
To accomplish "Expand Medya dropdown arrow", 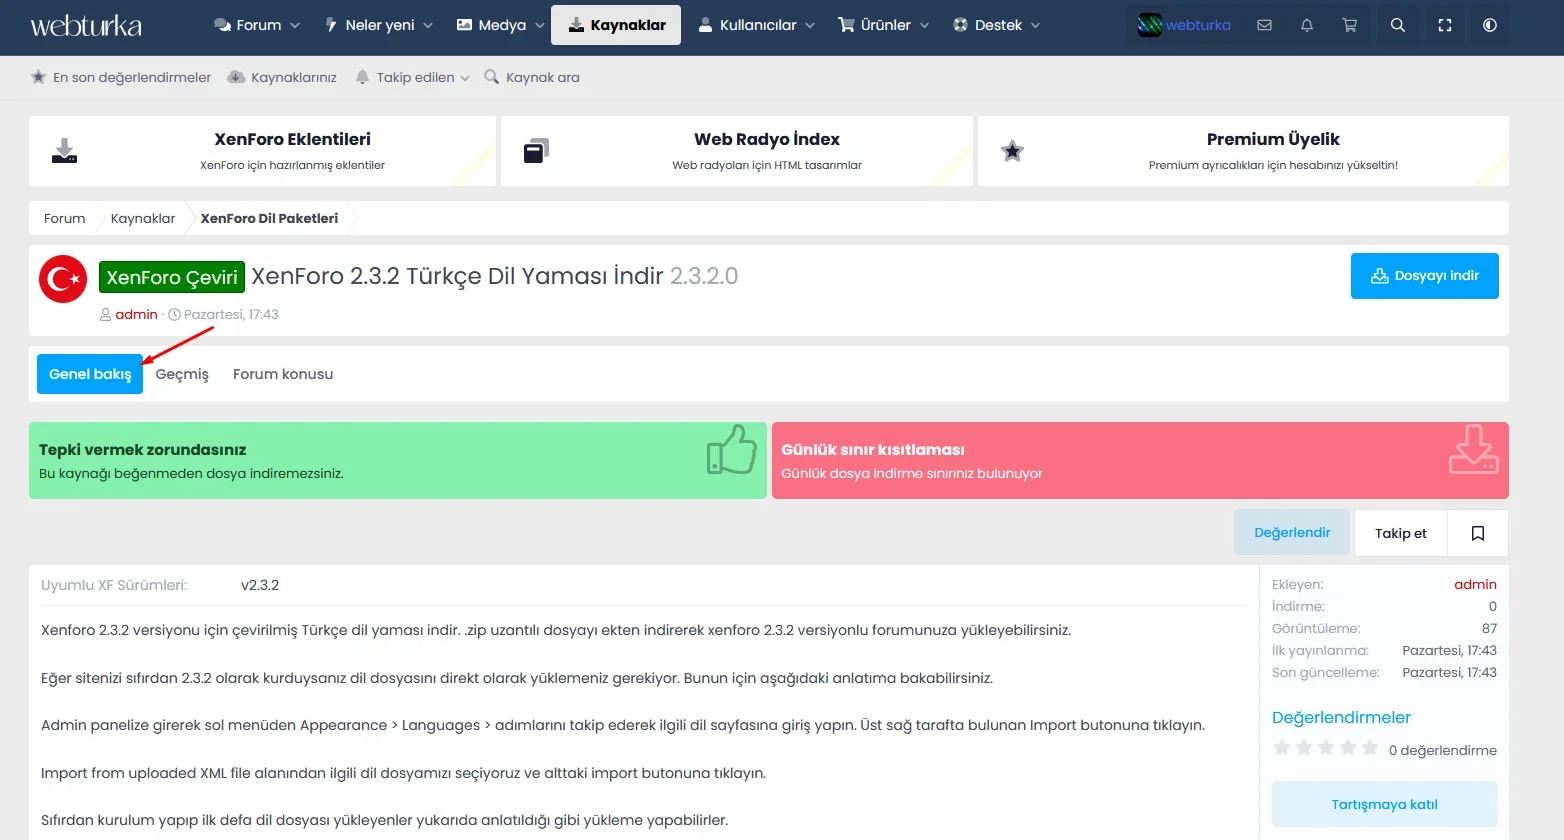I will pos(540,25).
